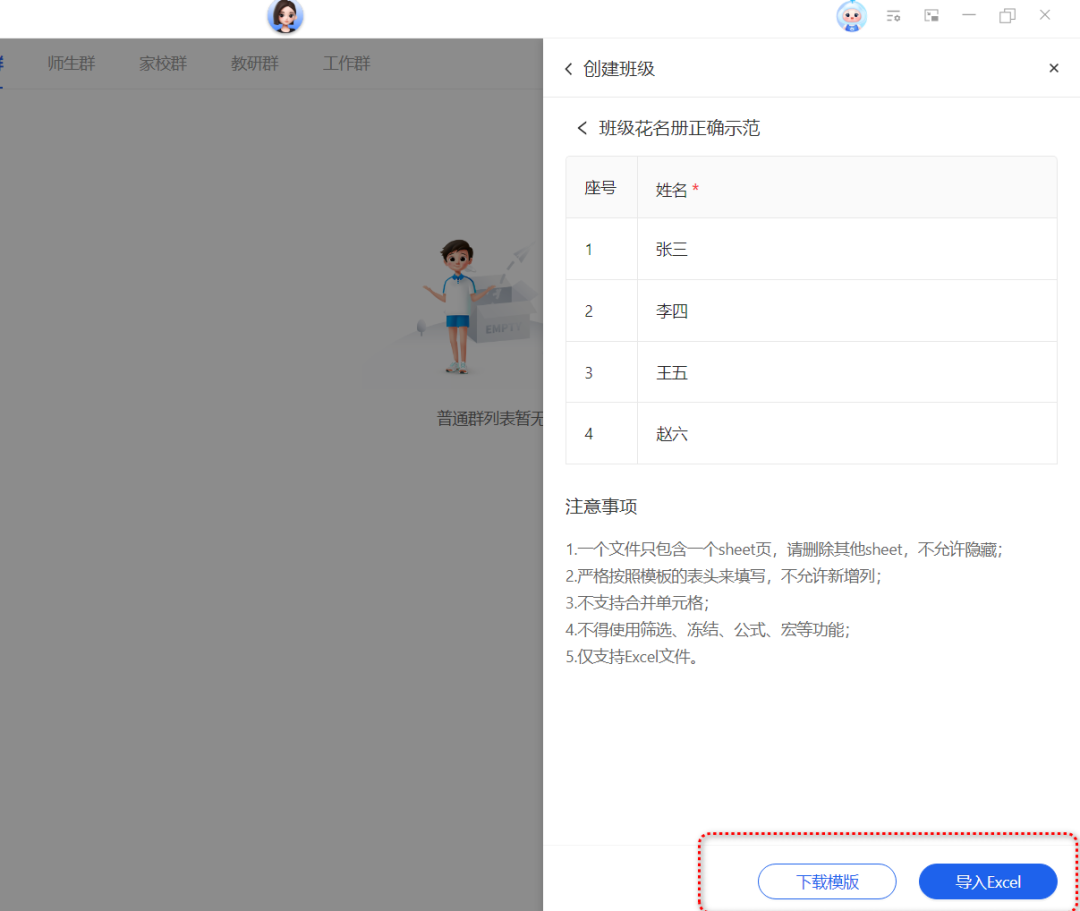
Task: Select the 教研群 tab
Action: pyautogui.click(x=254, y=63)
